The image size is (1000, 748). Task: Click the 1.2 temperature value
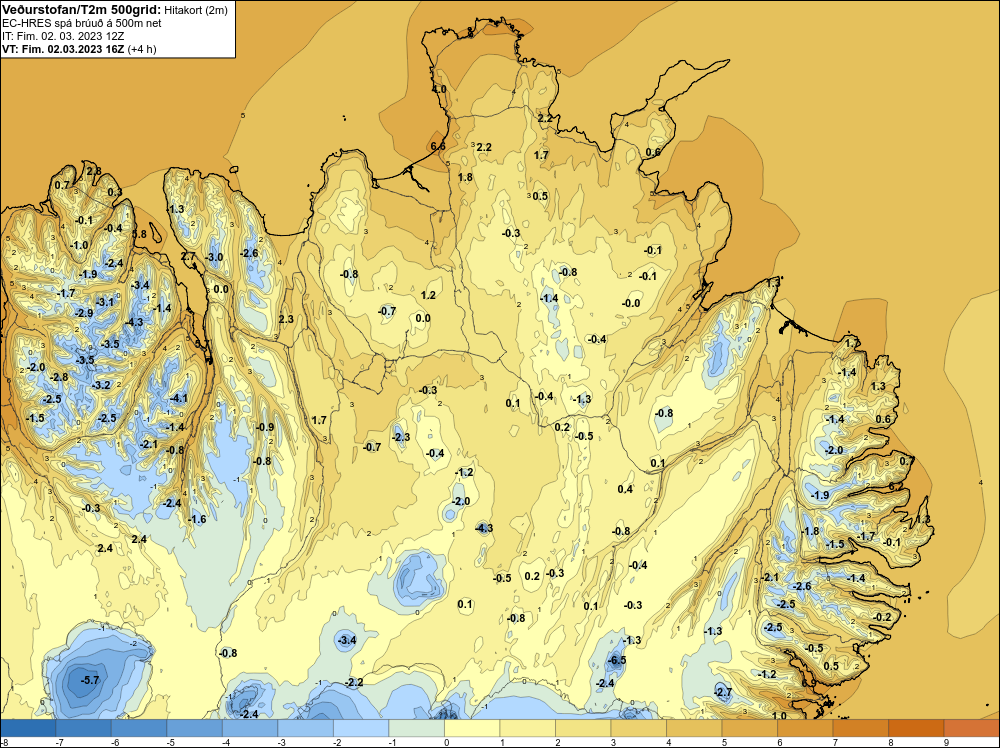point(428,295)
